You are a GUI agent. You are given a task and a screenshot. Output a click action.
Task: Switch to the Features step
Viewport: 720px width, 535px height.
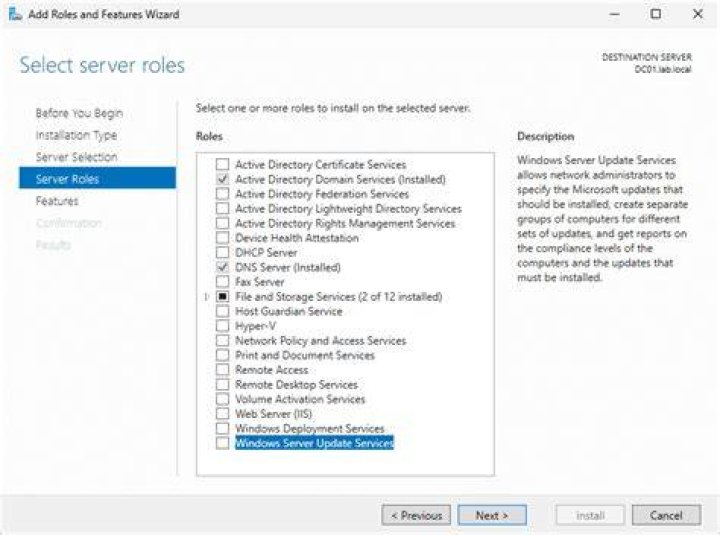click(x=57, y=201)
